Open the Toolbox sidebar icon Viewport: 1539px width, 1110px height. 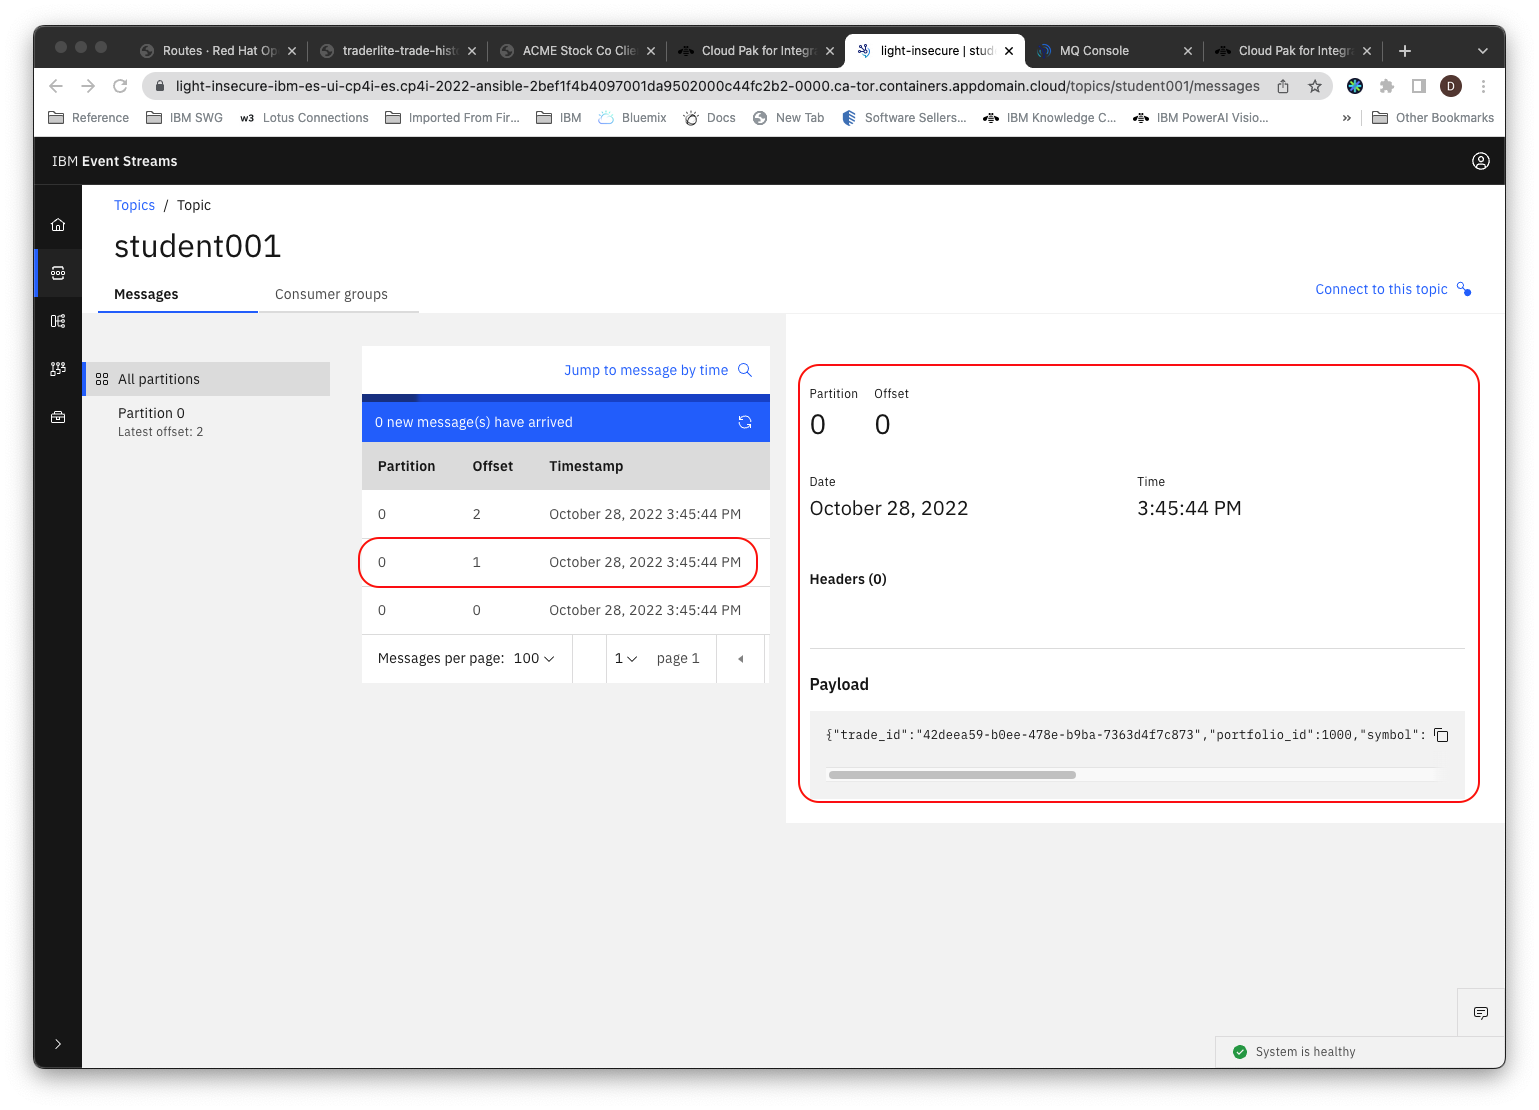point(58,417)
